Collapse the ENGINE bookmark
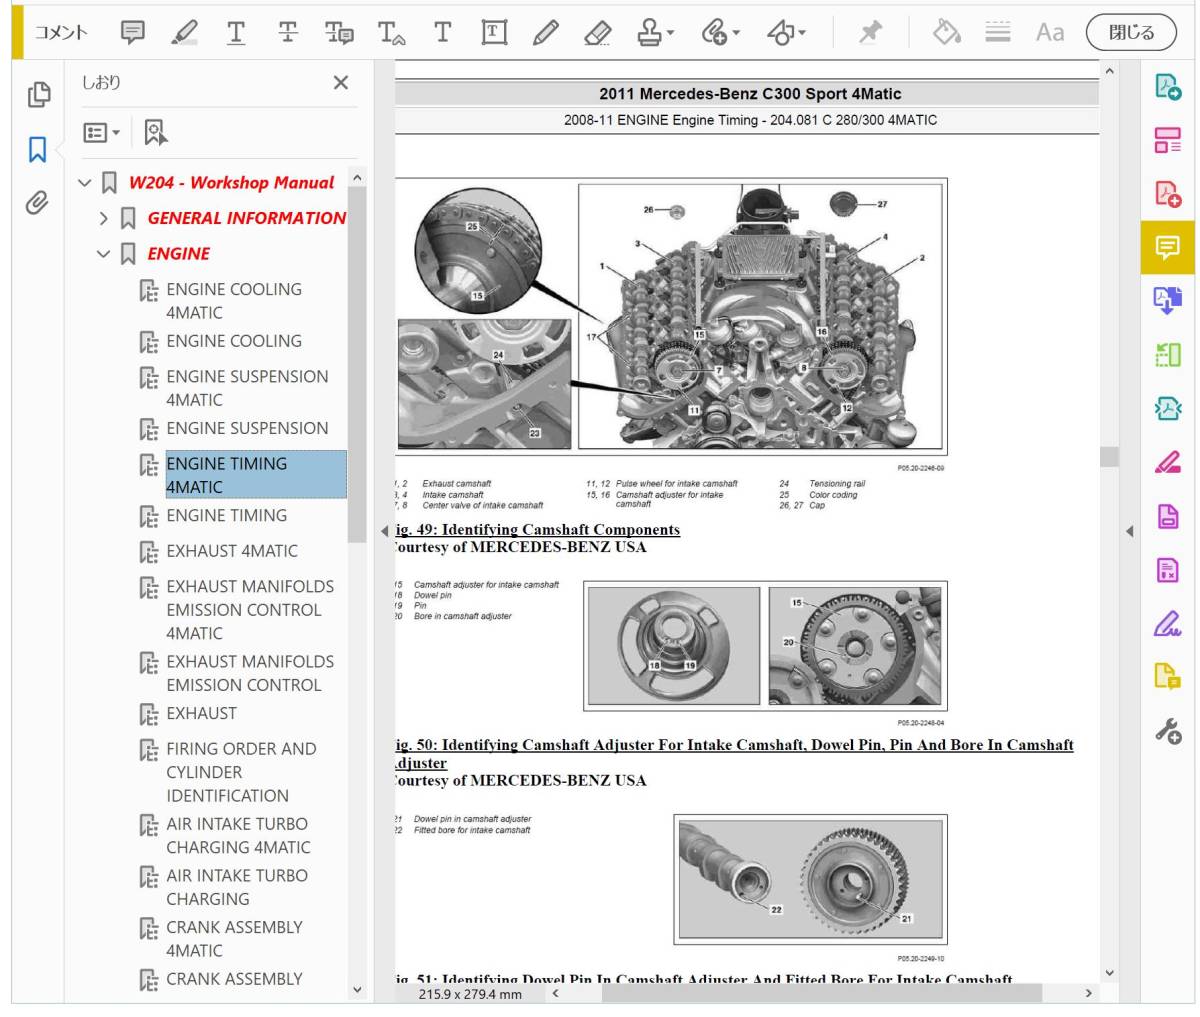 click(x=104, y=254)
